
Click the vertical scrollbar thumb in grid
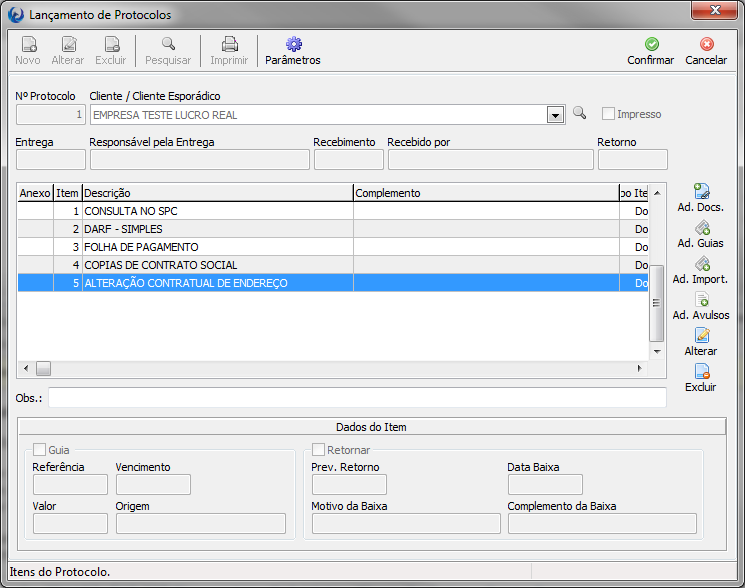pos(657,303)
